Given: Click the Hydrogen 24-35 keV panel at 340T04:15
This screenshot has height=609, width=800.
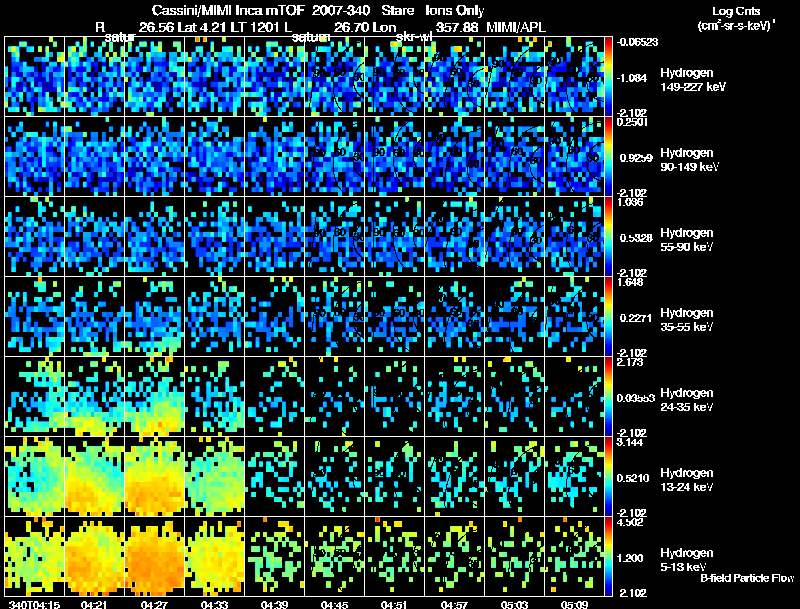Looking at the screenshot, I should coord(35,396).
